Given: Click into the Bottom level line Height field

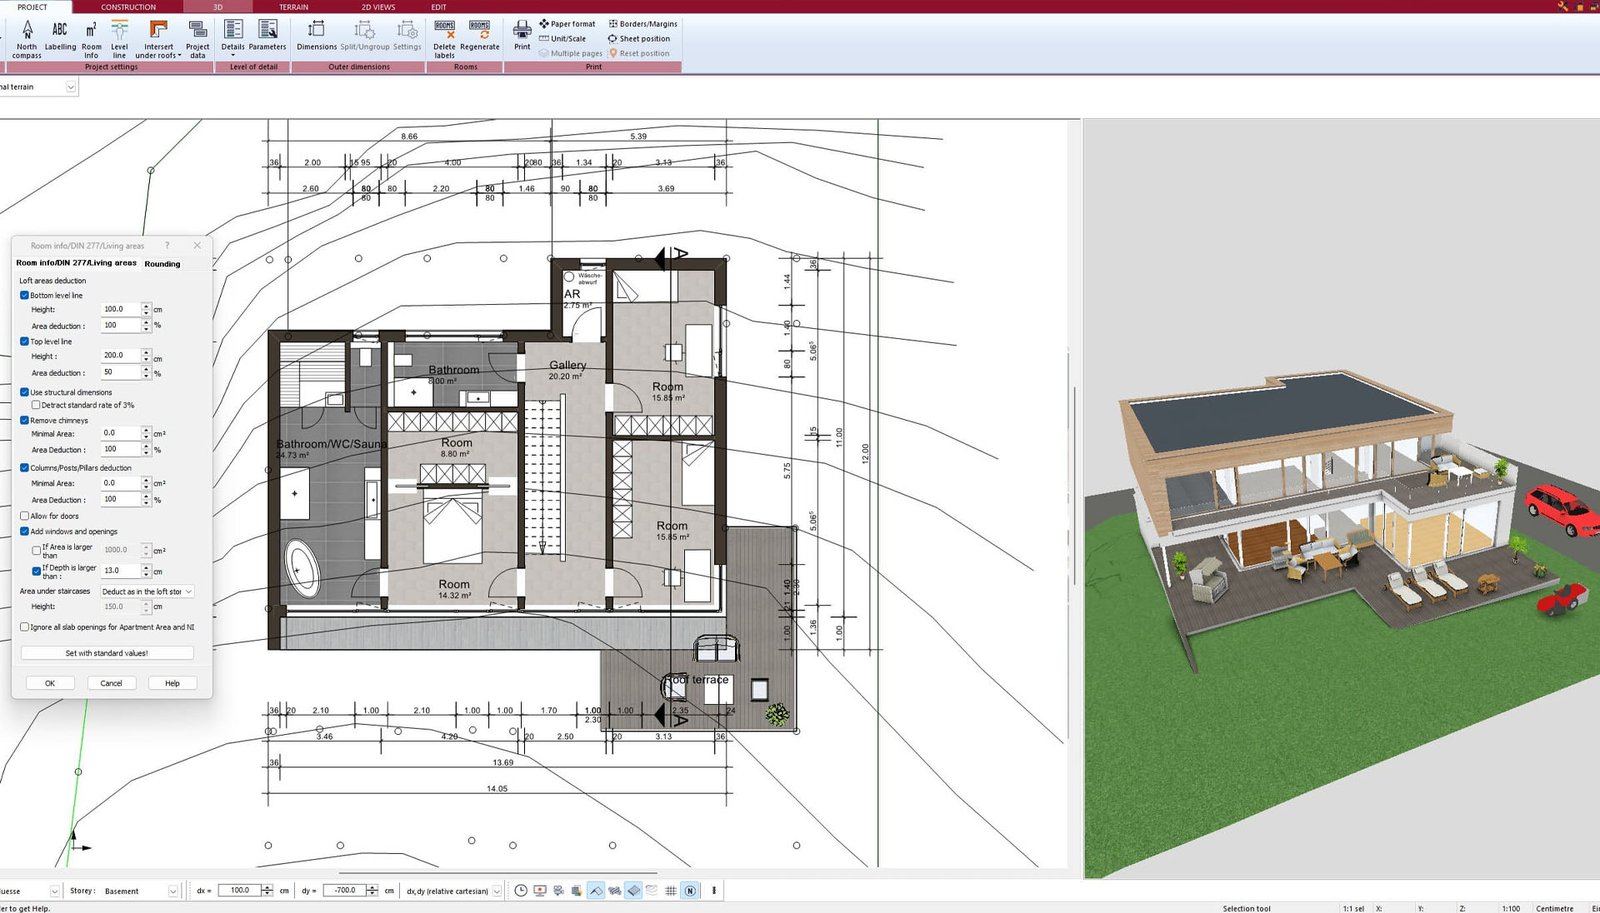Looking at the screenshot, I should coord(119,309).
